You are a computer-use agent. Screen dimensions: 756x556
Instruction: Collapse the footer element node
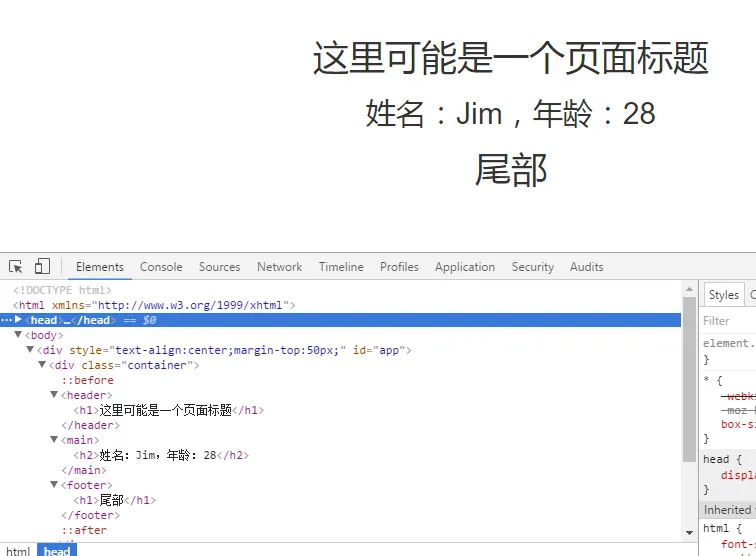tap(54, 484)
